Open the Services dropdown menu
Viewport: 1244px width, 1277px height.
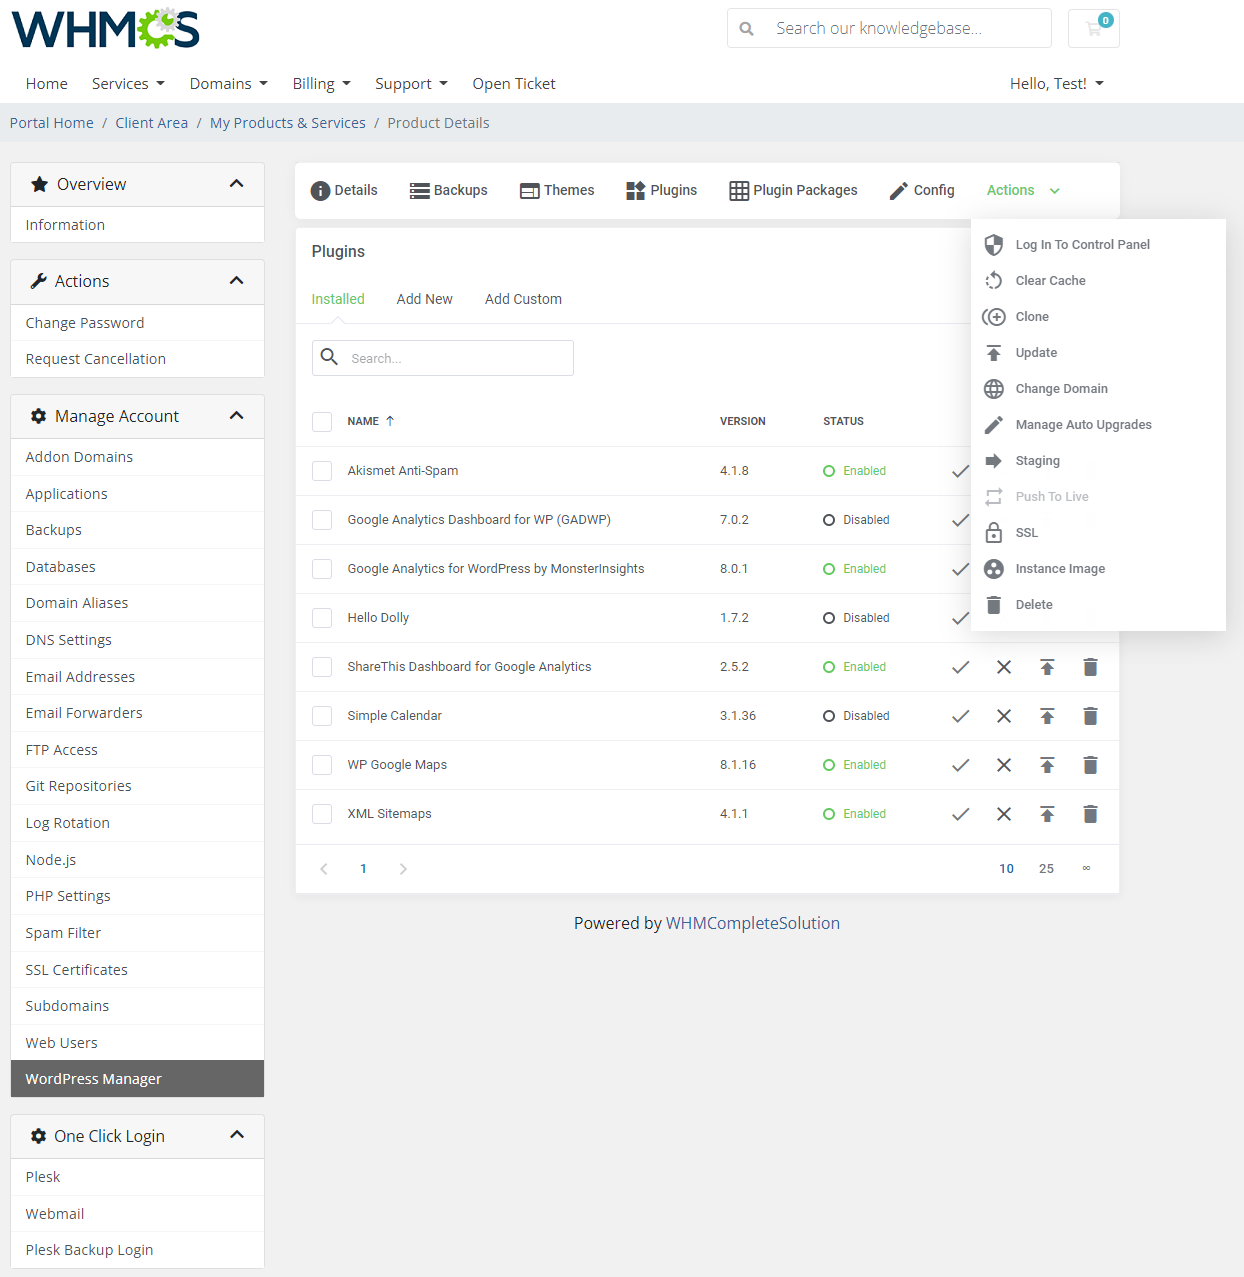(x=128, y=84)
